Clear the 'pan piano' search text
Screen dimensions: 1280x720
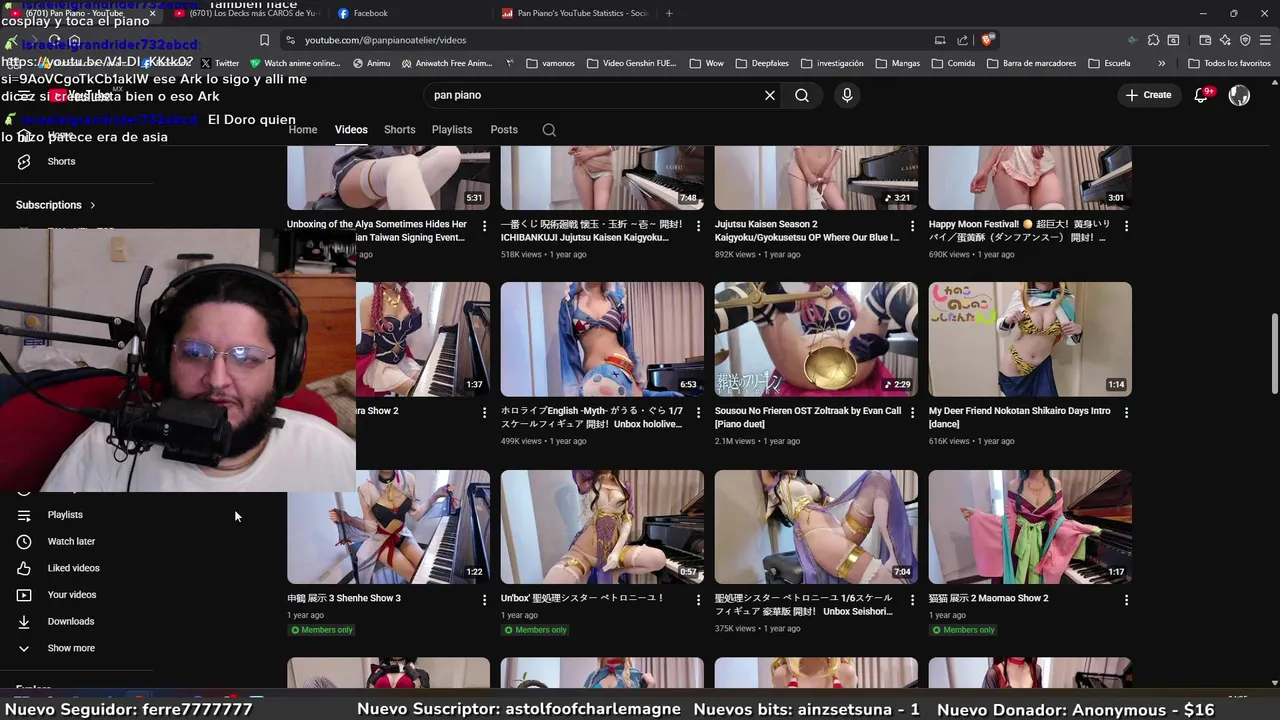[770, 95]
